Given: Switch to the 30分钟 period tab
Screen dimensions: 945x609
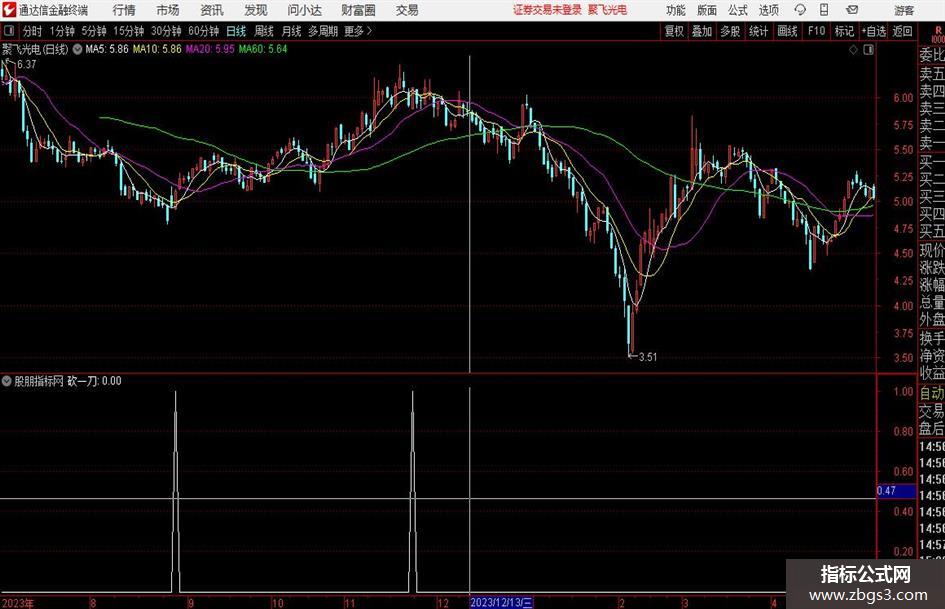Looking at the screenshot, I should coord(166,31).
